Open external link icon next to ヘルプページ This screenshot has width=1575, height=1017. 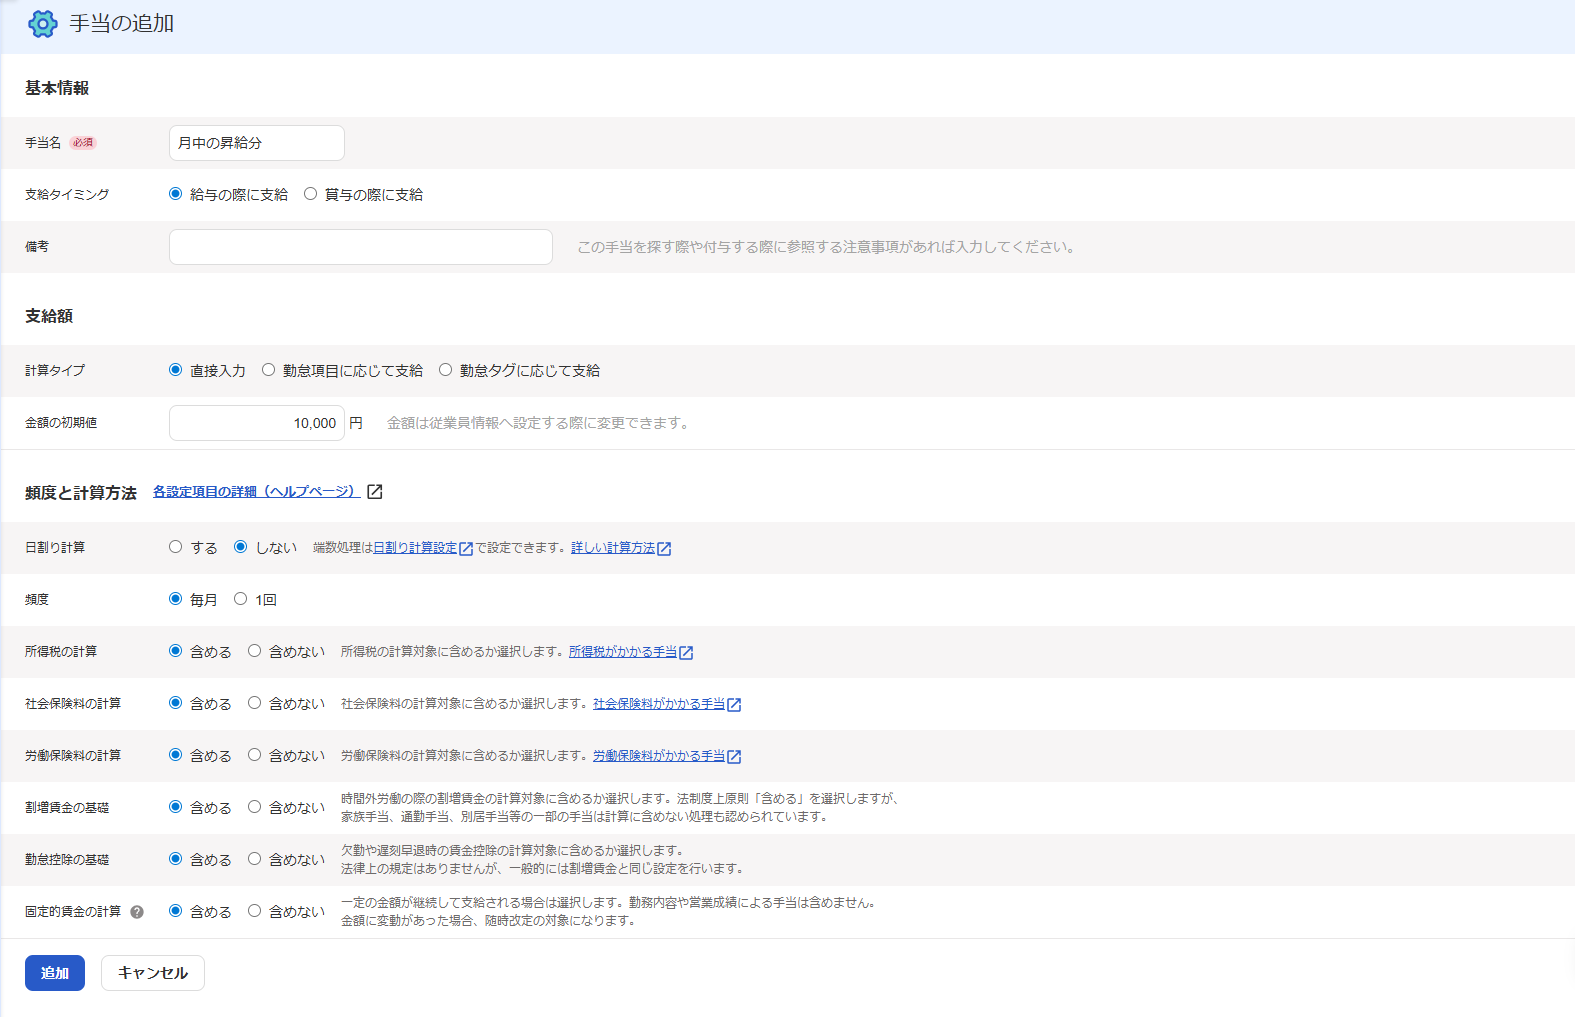(375, 492)
